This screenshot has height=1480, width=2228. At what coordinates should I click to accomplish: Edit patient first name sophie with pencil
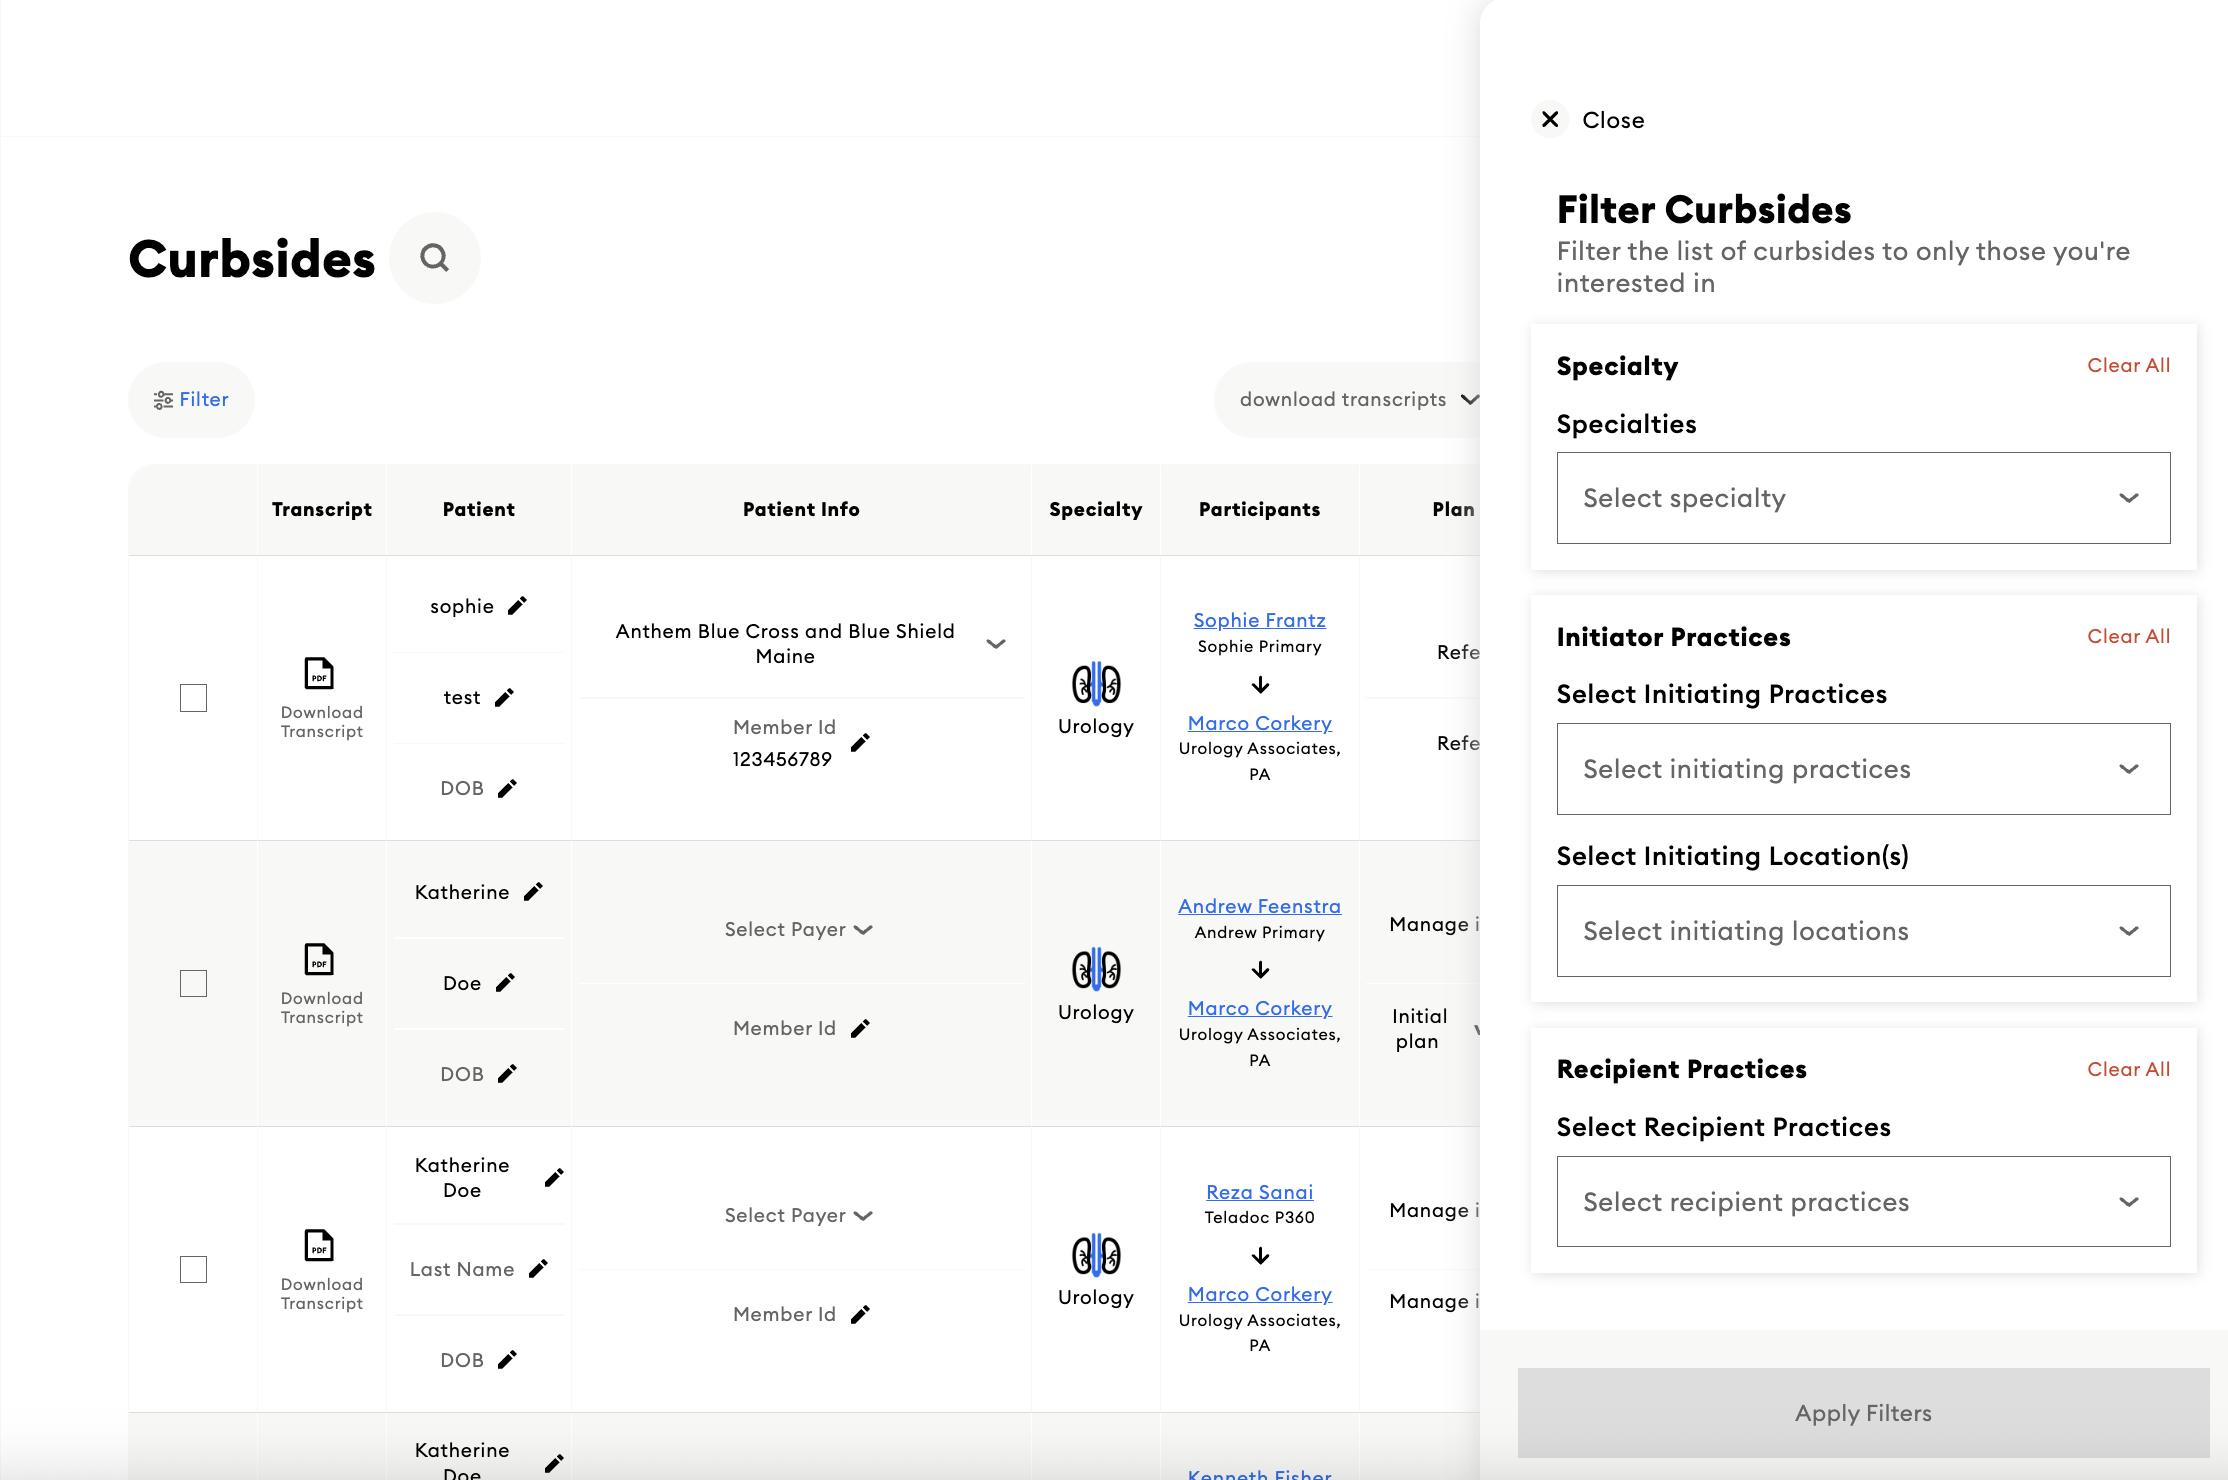pos(517,606)
